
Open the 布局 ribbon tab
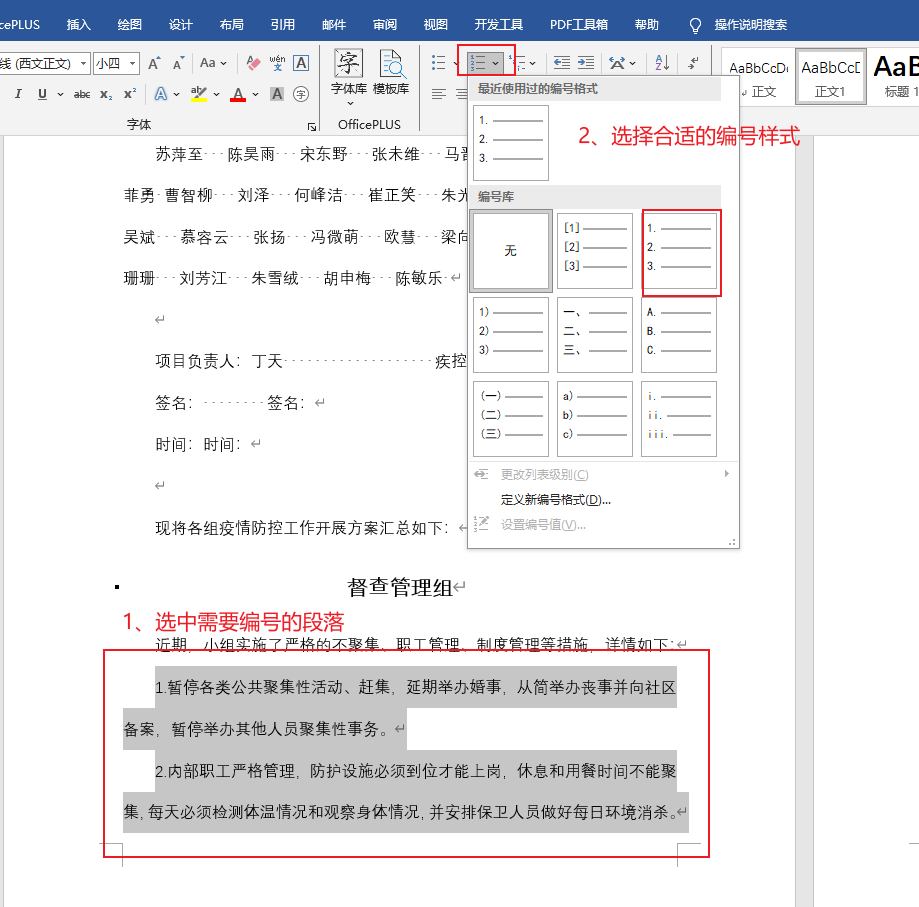[232, 25]
